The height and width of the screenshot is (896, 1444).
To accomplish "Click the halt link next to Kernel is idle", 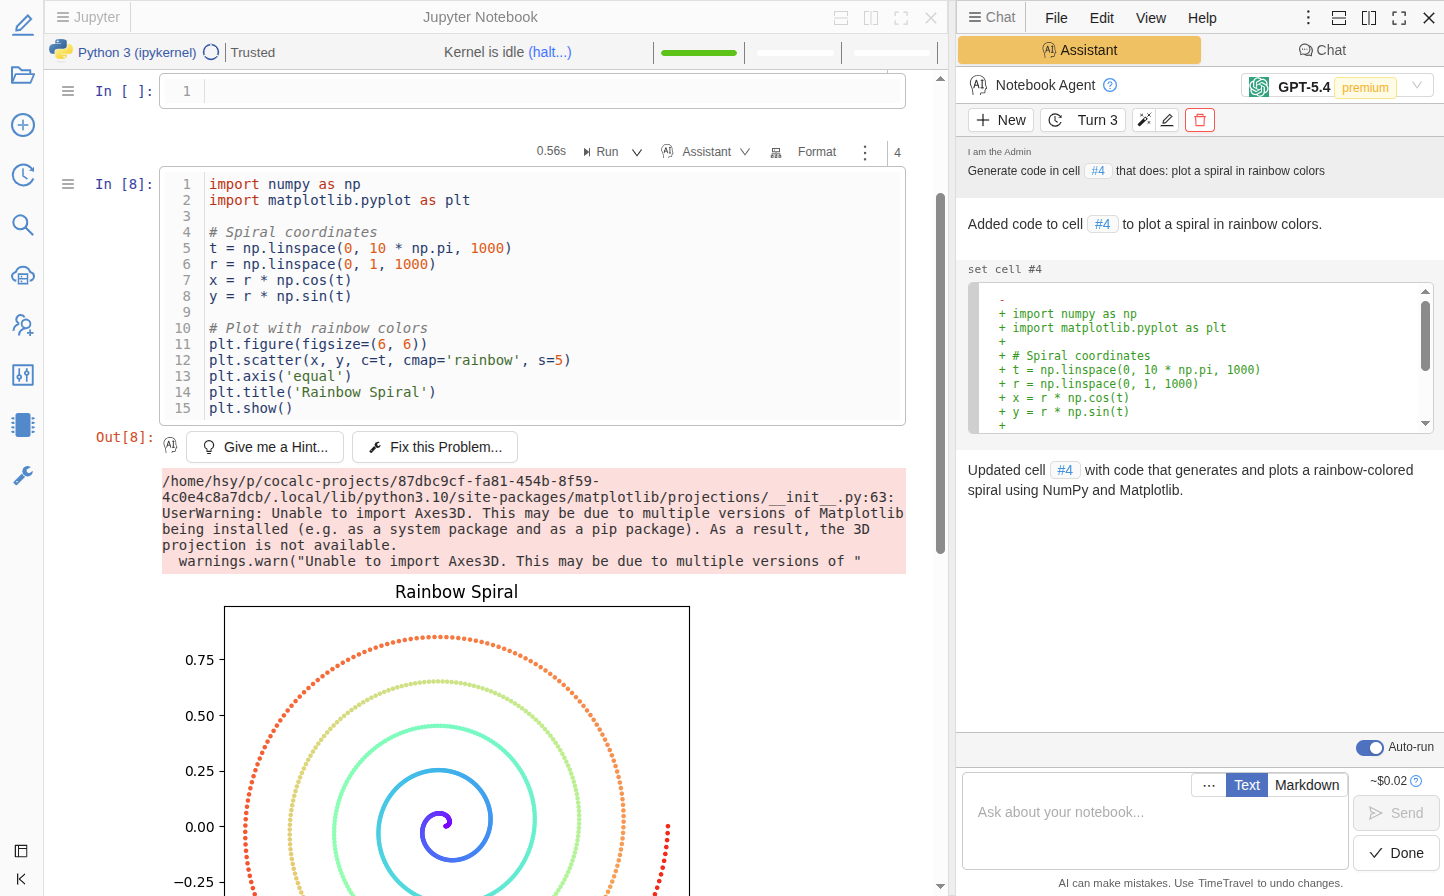I will click(550, 52).
